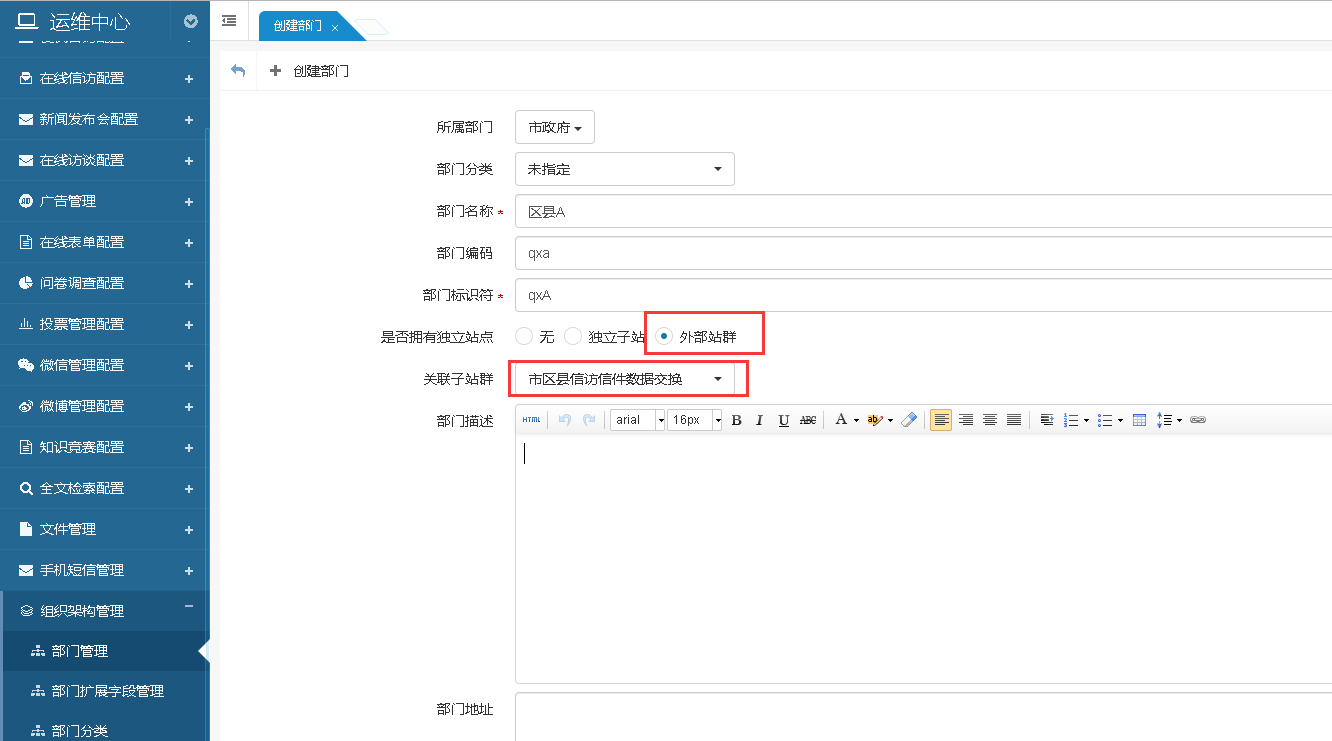Close the 创建部门 tab
Screen dimensions: 1332x741
[335, 27]
